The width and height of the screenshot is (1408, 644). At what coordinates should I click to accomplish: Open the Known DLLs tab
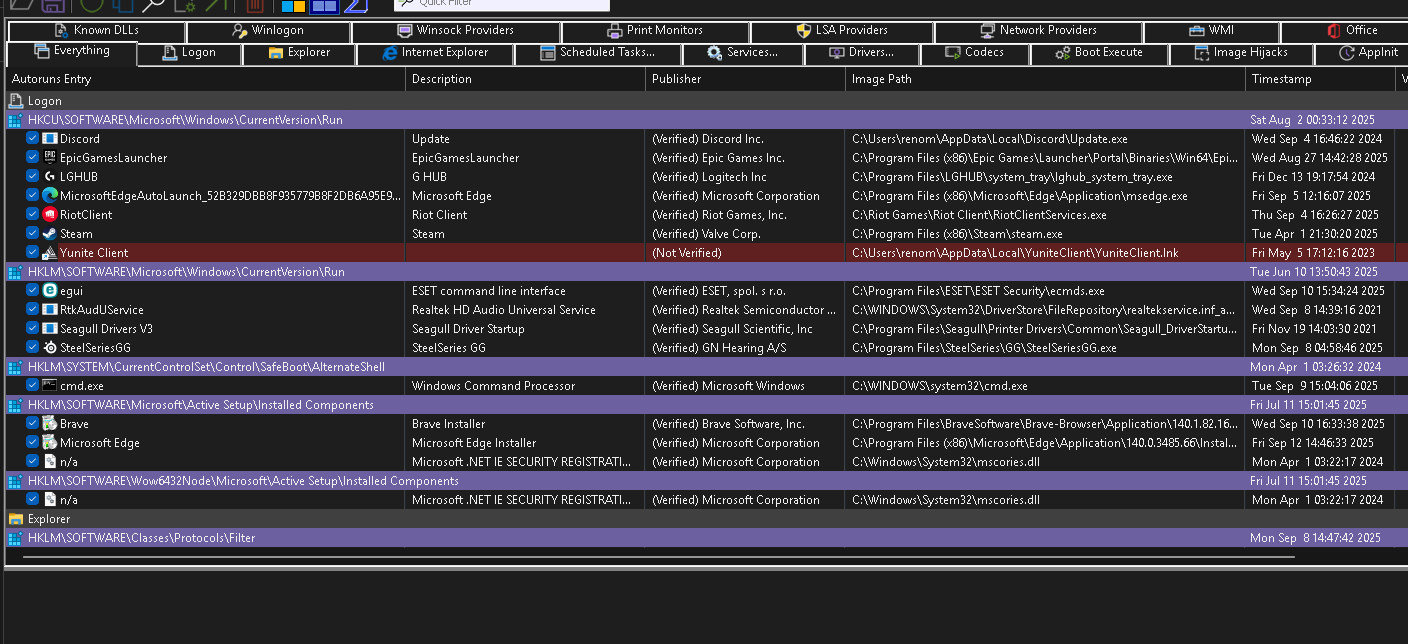pos(95,31)
